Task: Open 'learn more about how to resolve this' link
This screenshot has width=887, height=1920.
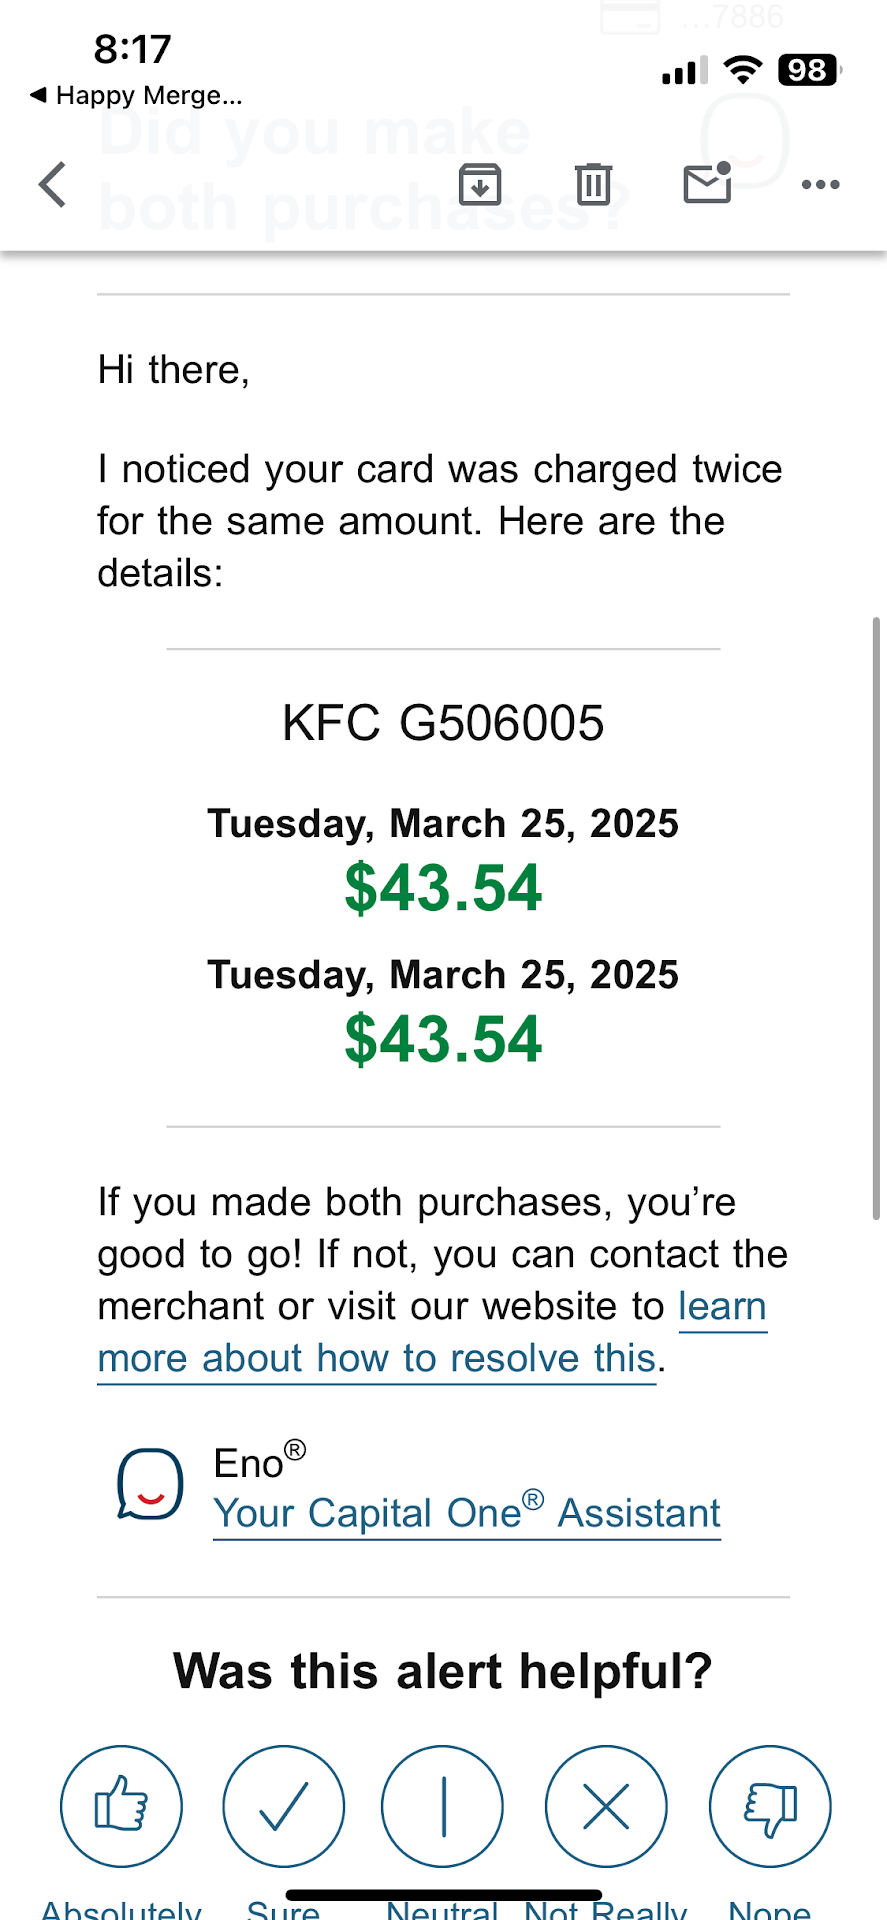Action: point(377,1358)
